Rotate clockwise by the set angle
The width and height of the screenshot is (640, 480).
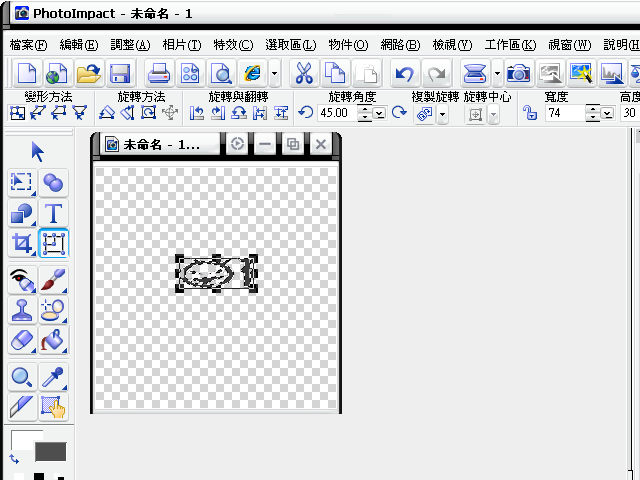(x=399, y=112)
